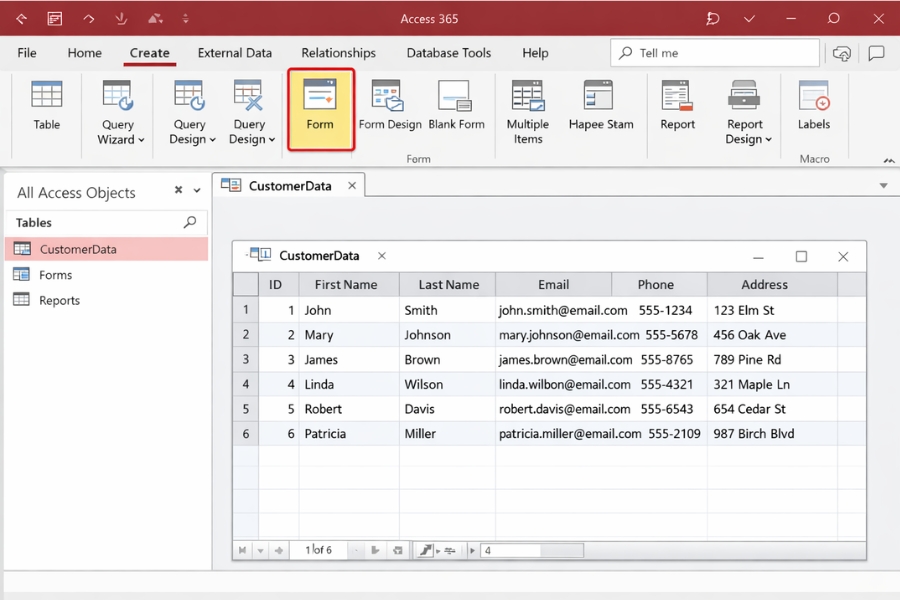The image size is (900, 600).
Task: Click inside the Tell me search box
Action: (714, 52)
